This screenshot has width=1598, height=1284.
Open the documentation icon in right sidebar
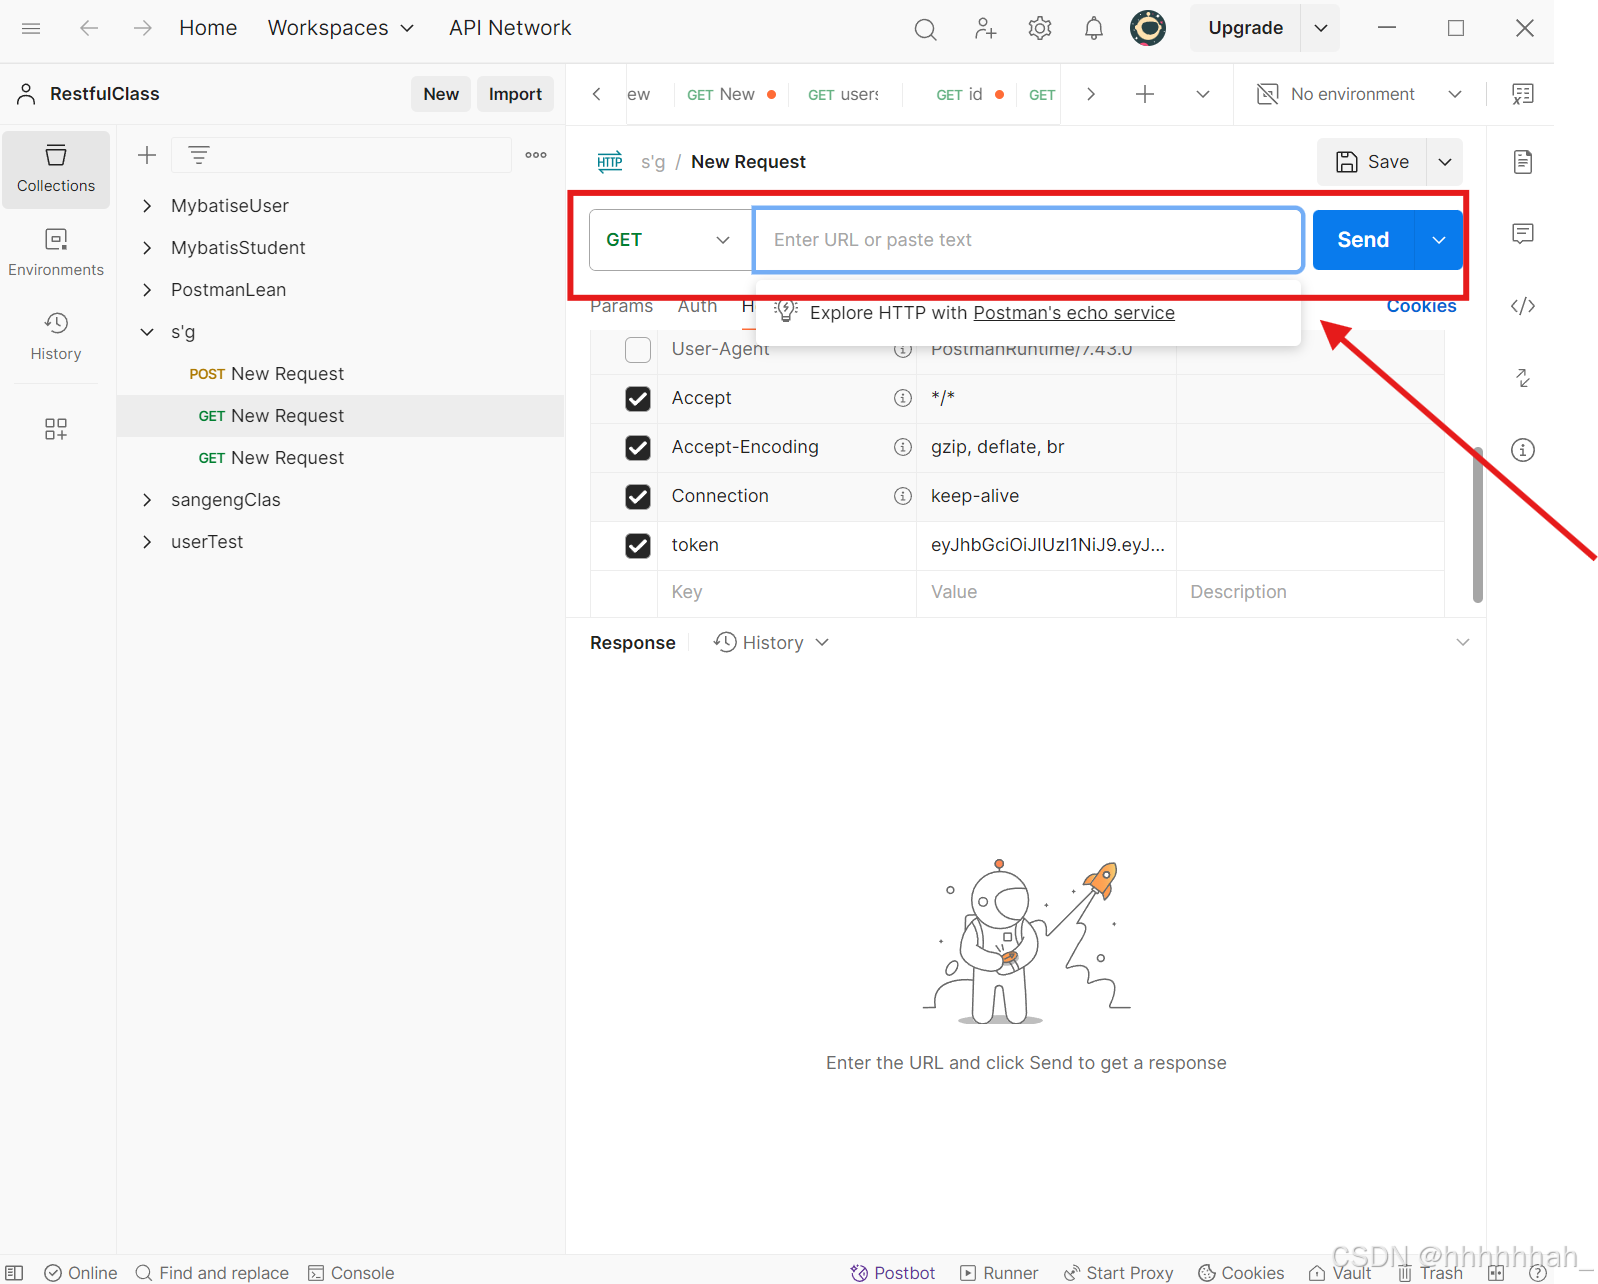(1523, 162)
